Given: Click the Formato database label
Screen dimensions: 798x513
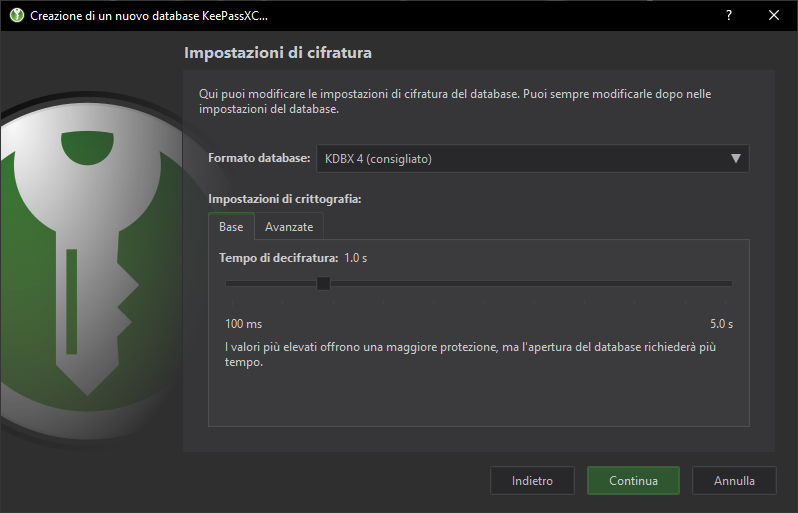Looking at the screenshot, I should tap(259, 158).
